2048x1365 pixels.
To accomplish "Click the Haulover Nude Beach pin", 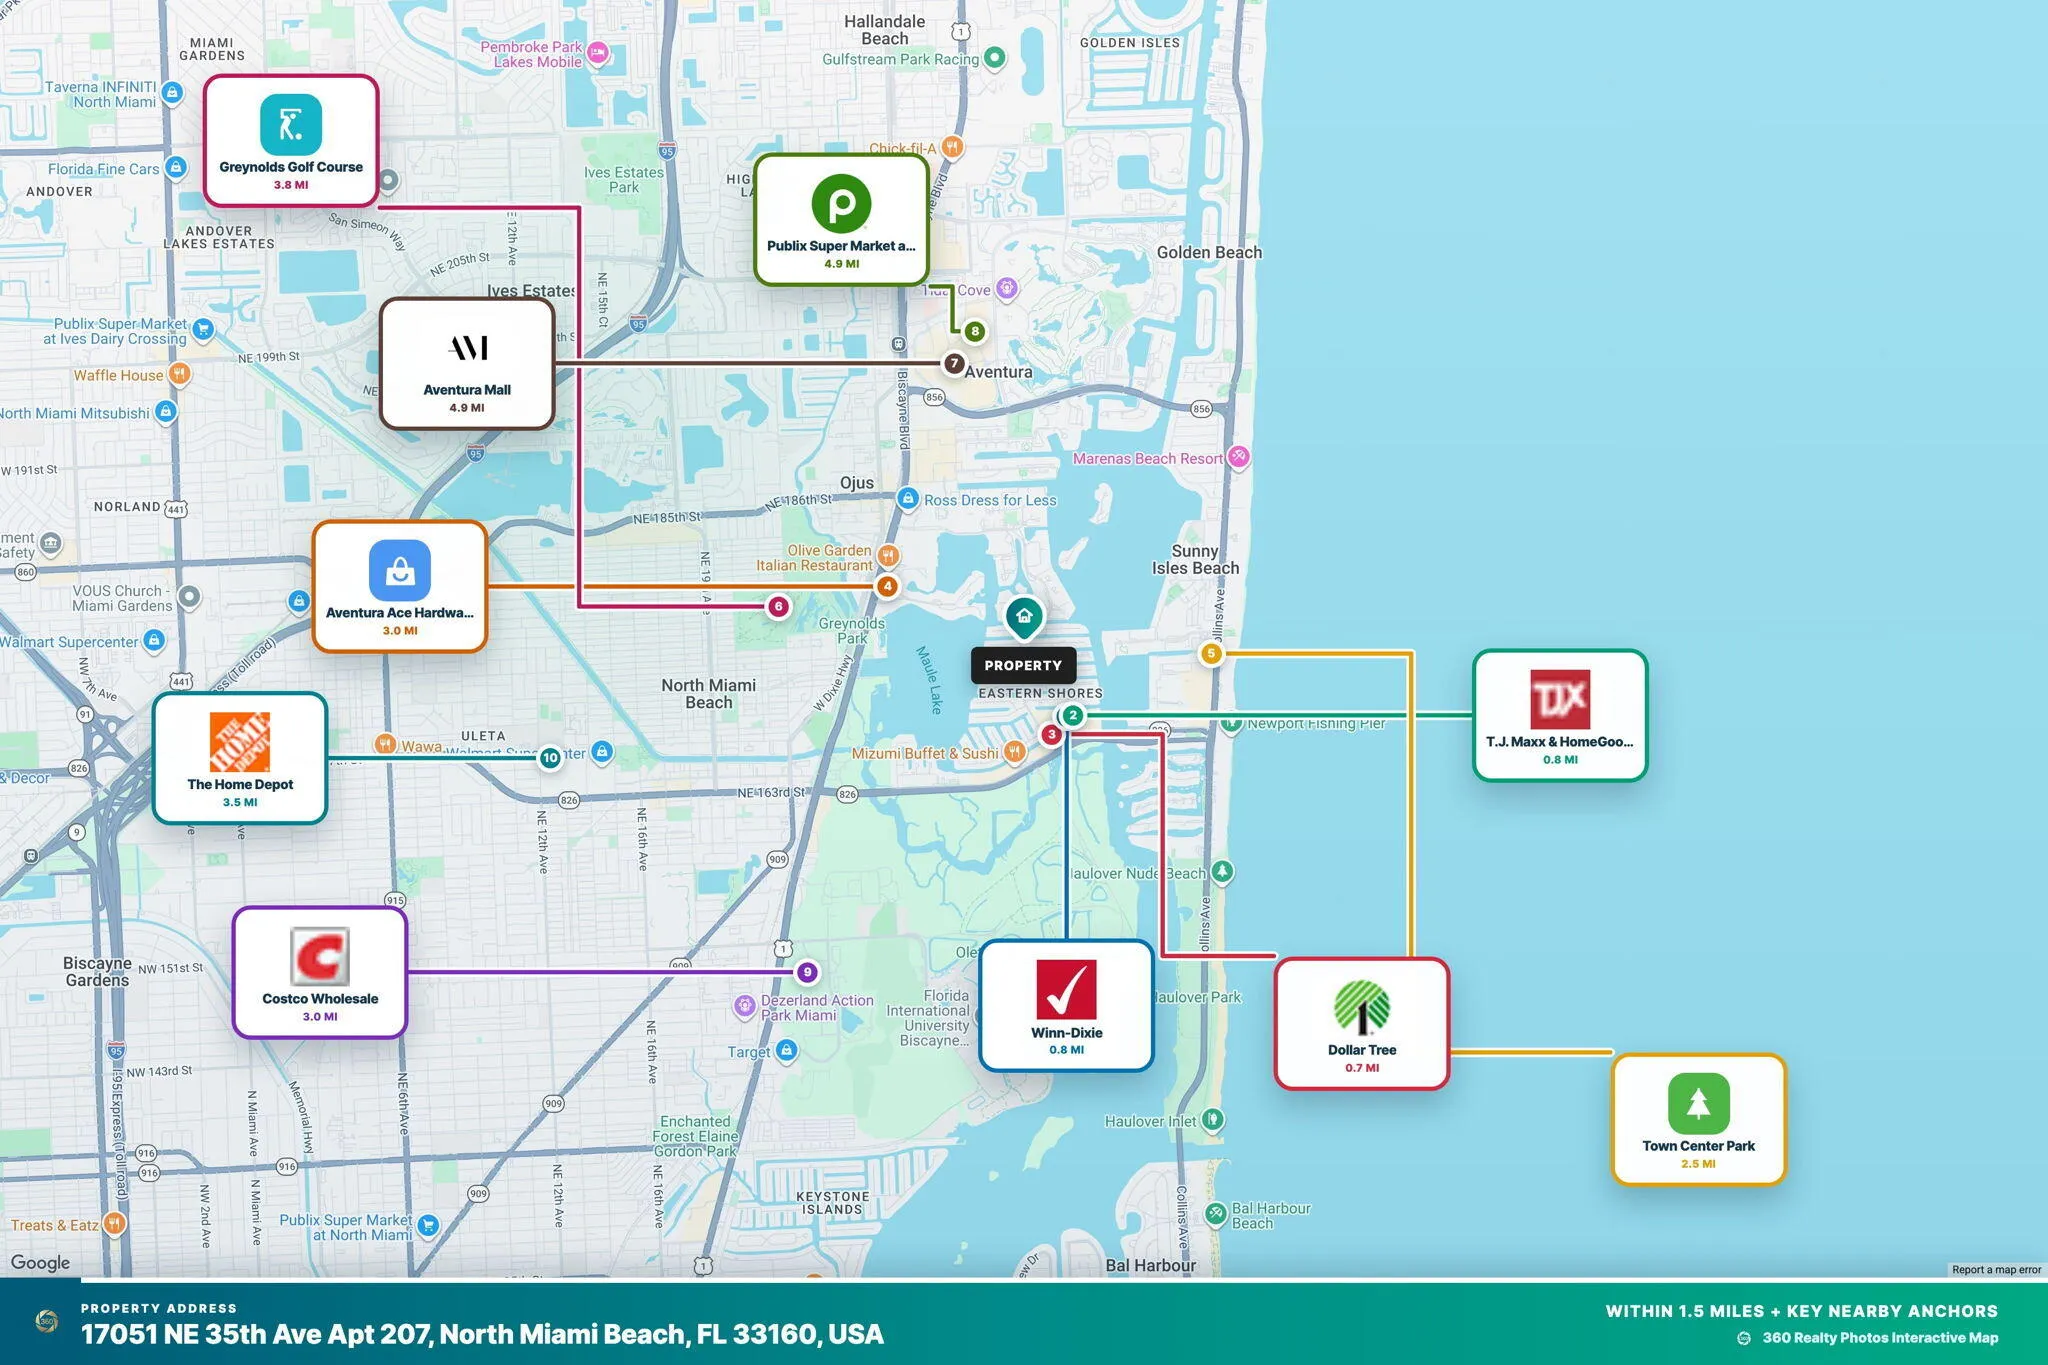I will [1221, 872].
